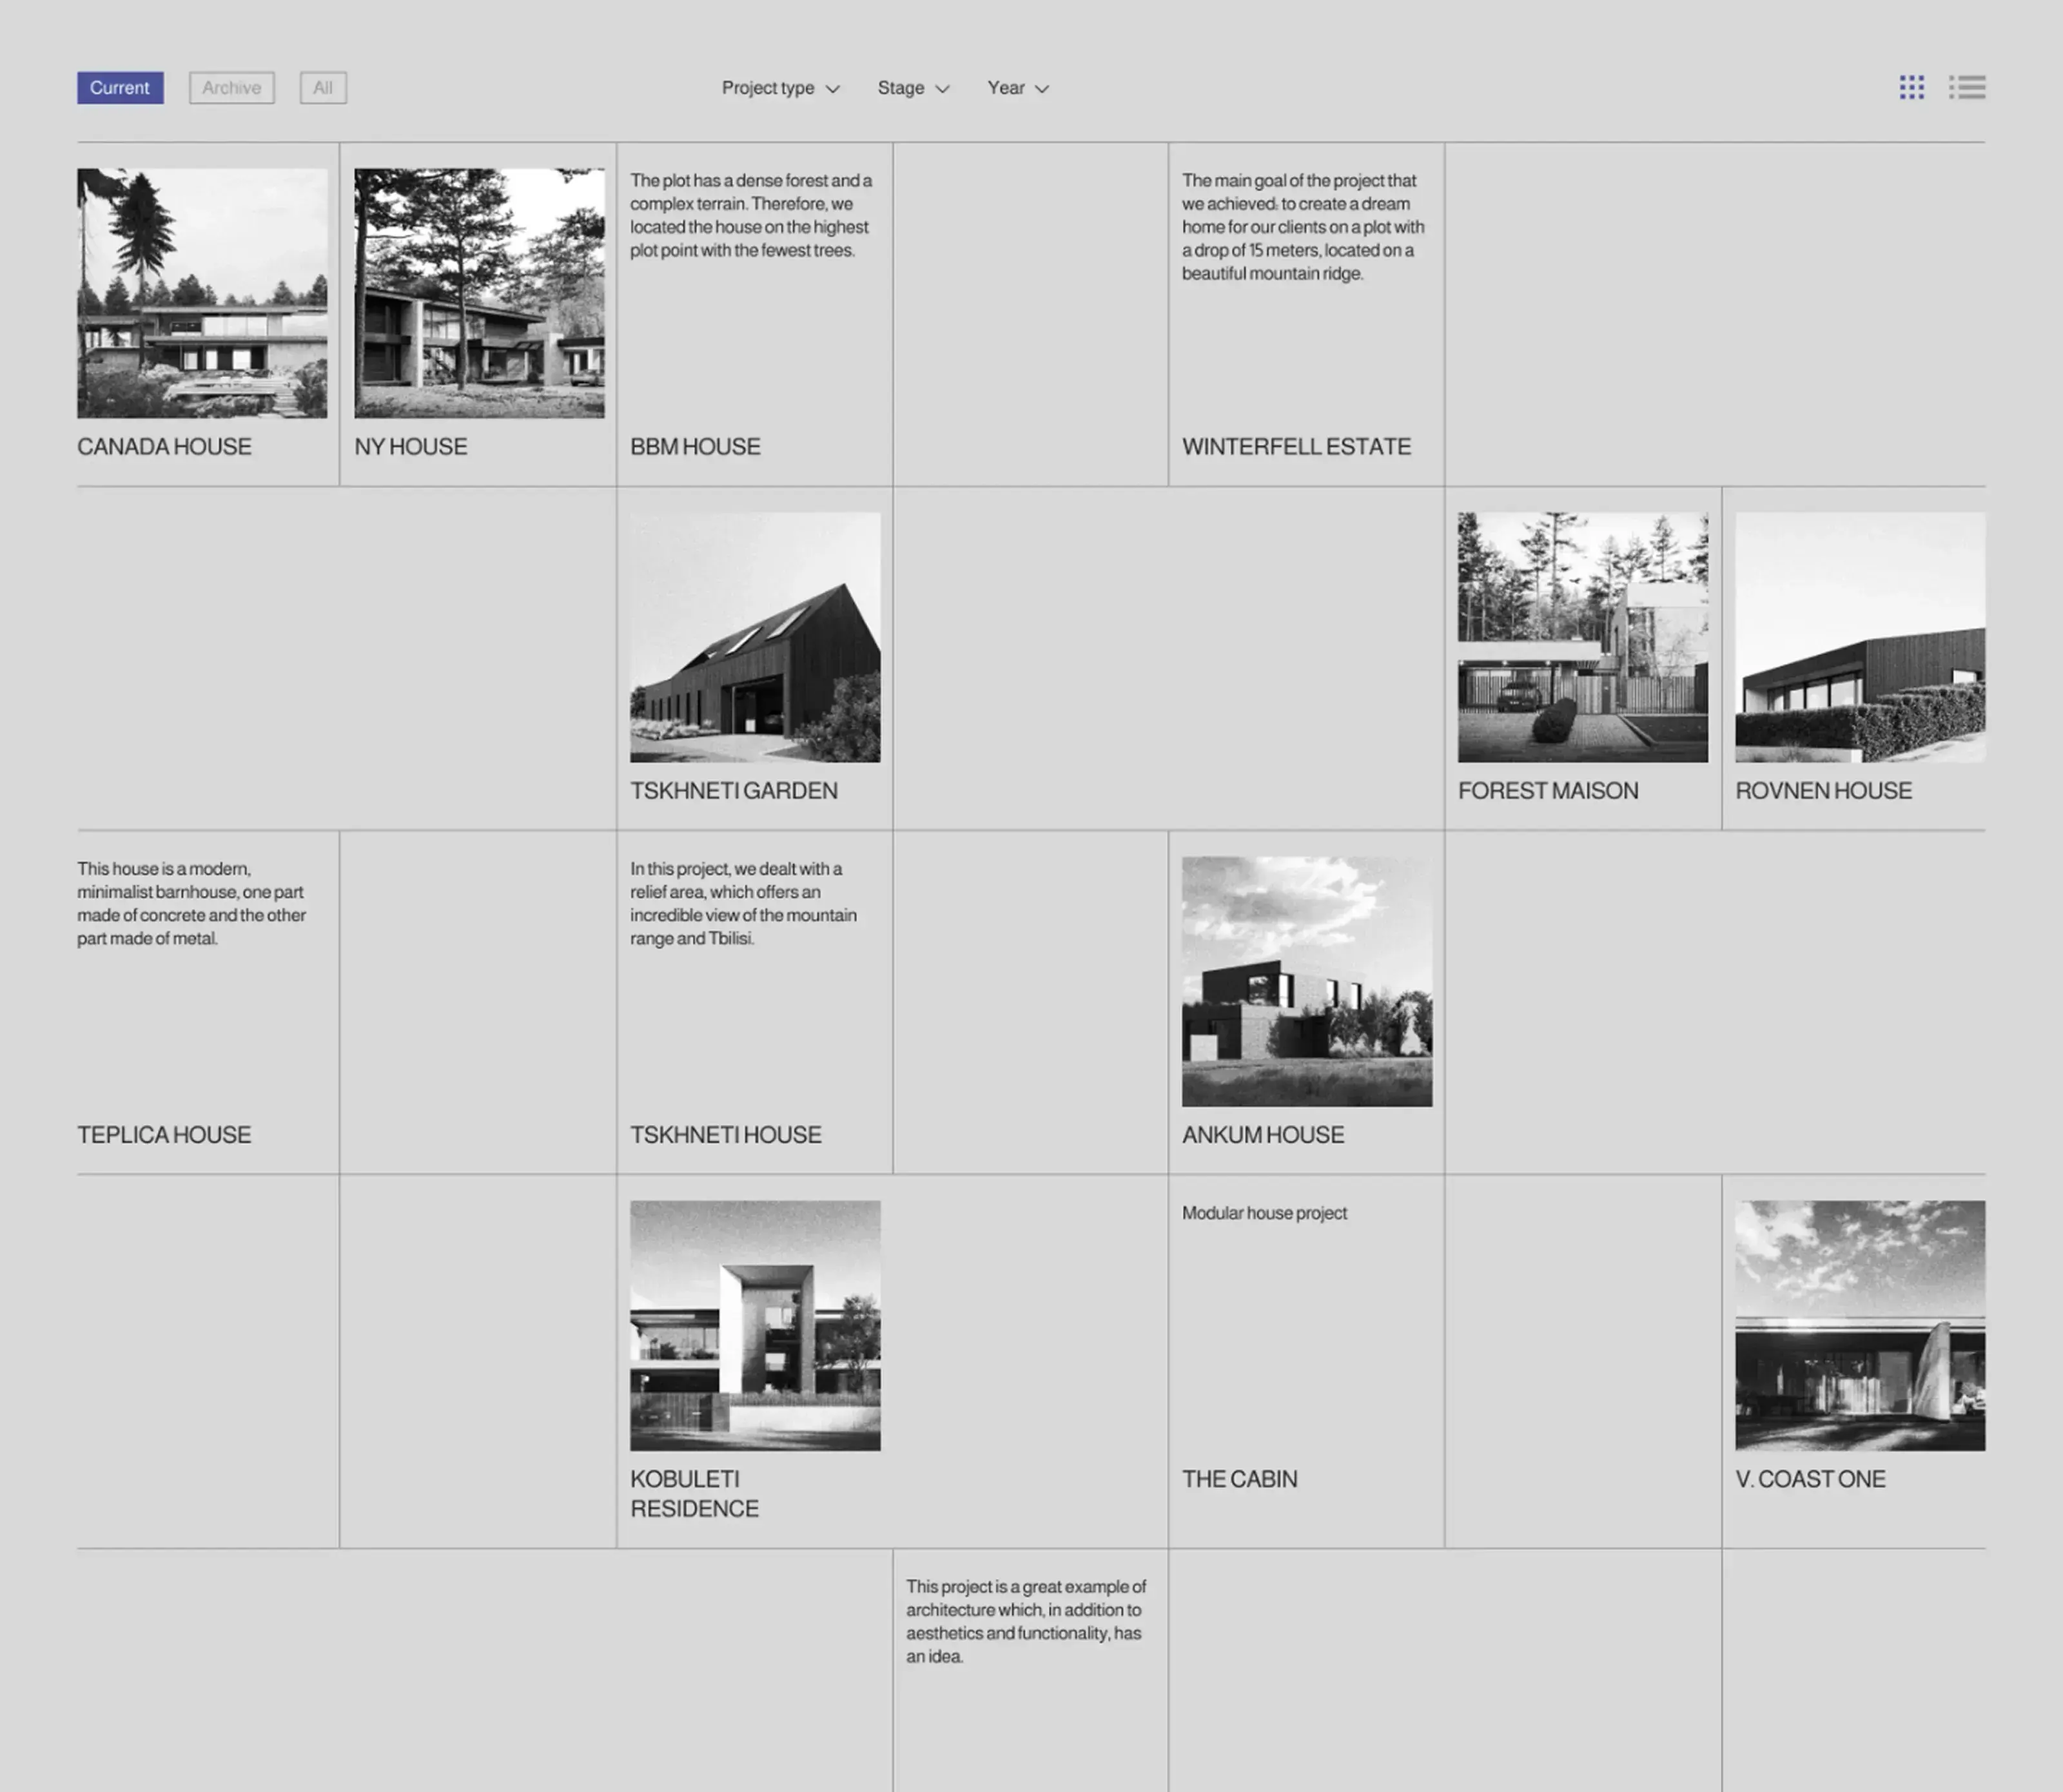Image resolution: width=2063 pixels, height=1792 pixels.
Task: Click the Tskhneti House relief area description
Action: tap(743, 903)
